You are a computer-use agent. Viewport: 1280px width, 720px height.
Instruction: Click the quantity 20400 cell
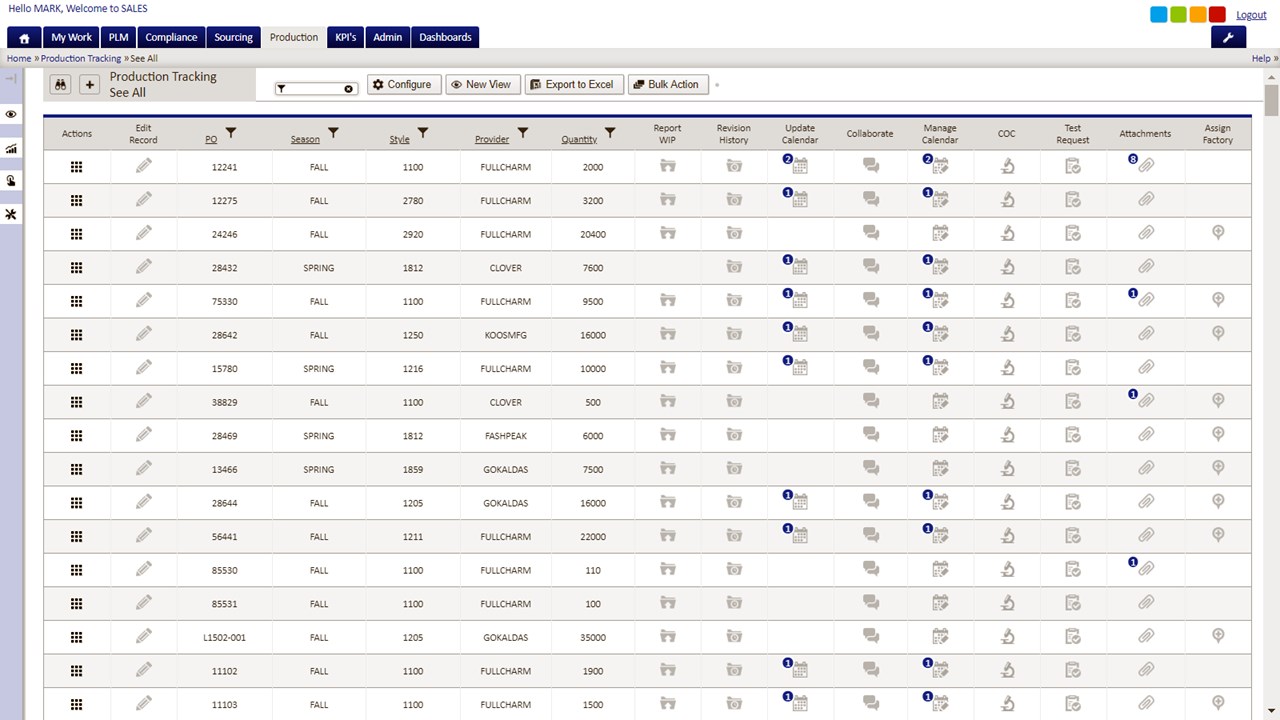(x=593, y=234)
